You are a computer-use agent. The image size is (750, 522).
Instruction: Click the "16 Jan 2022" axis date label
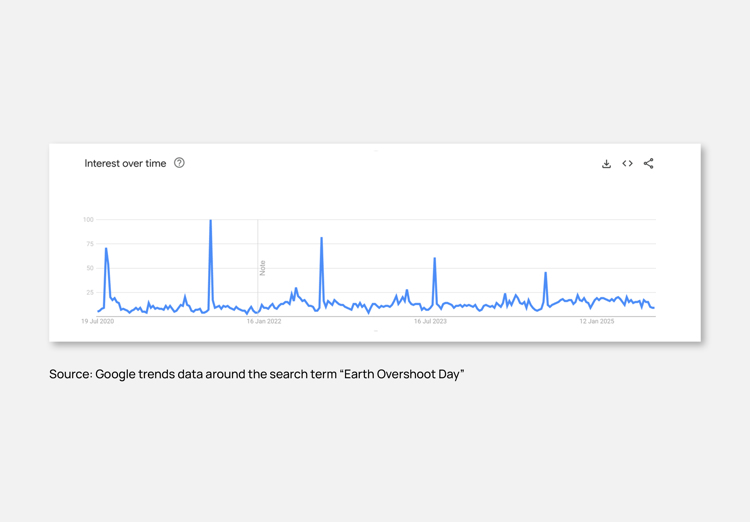(x=264, y=321)
